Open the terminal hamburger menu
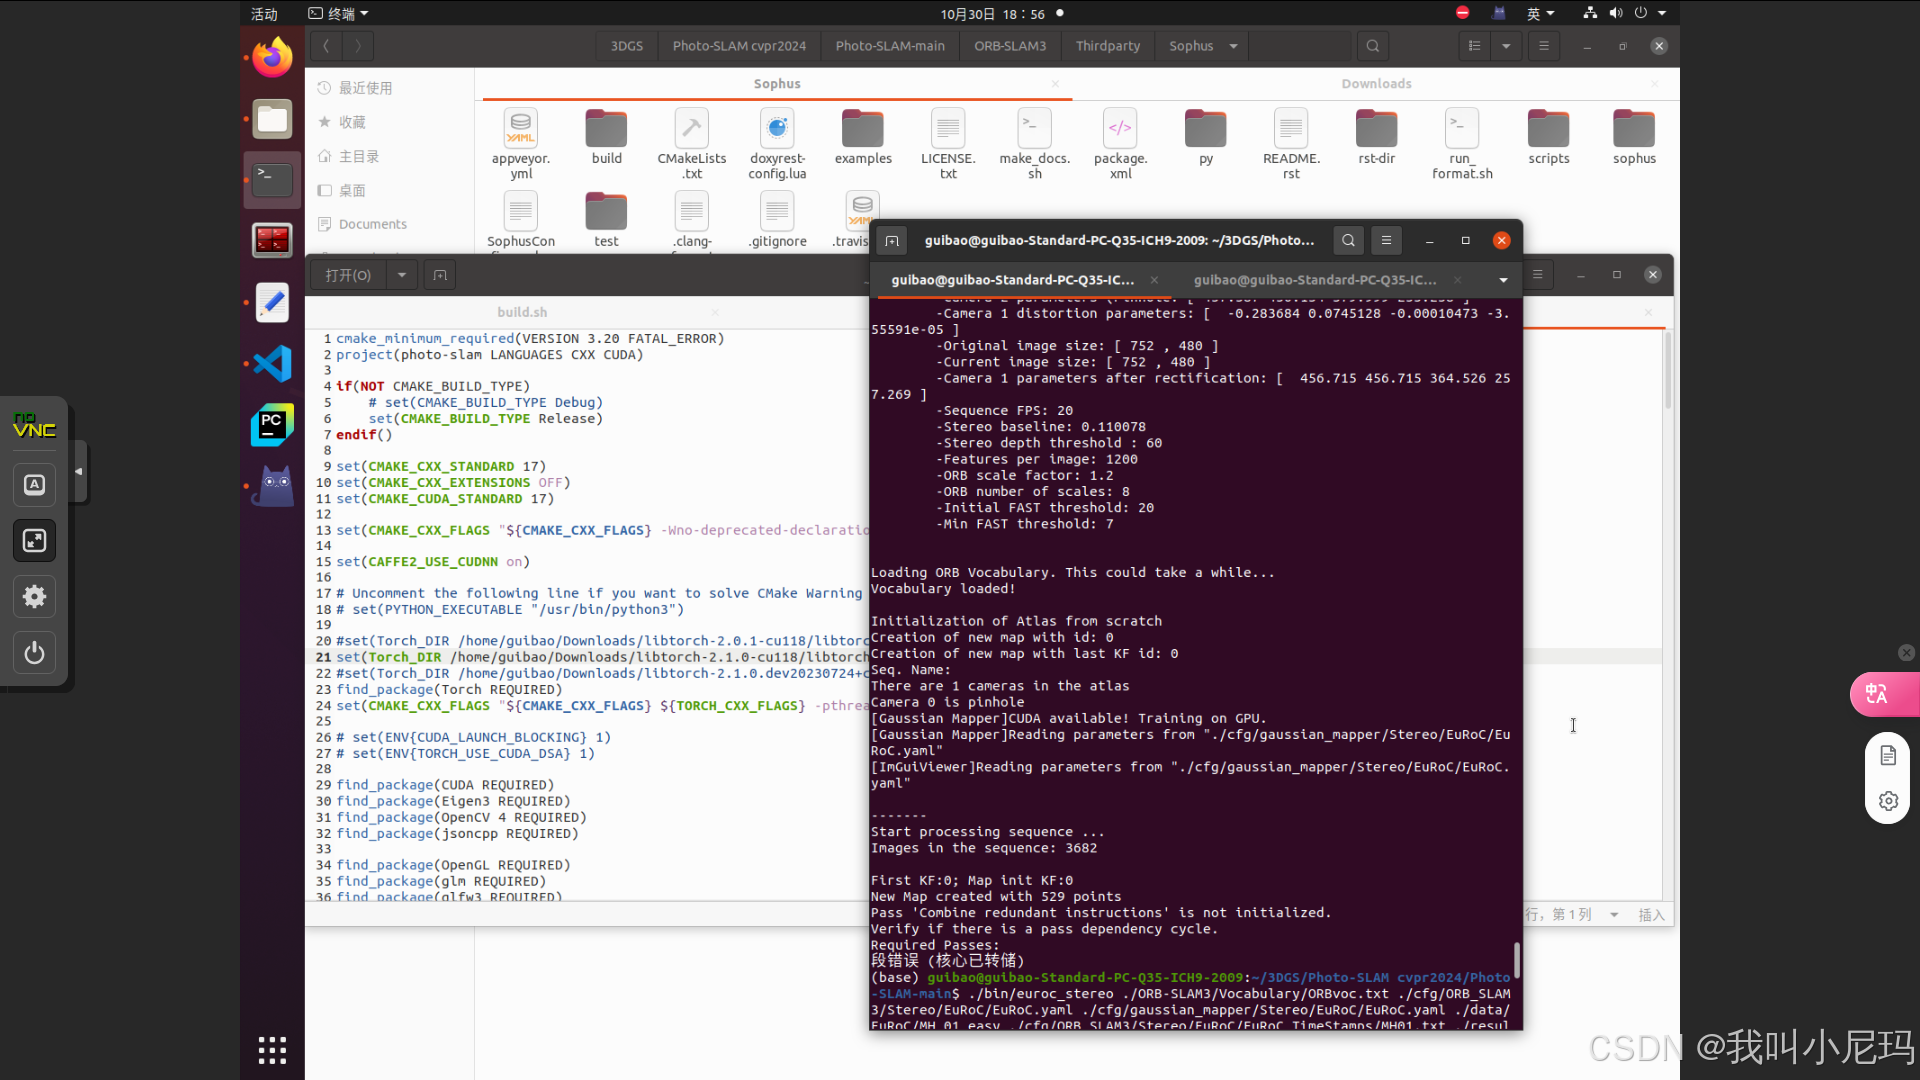The image size is (1920, 1080). (x=1386, y=240)
